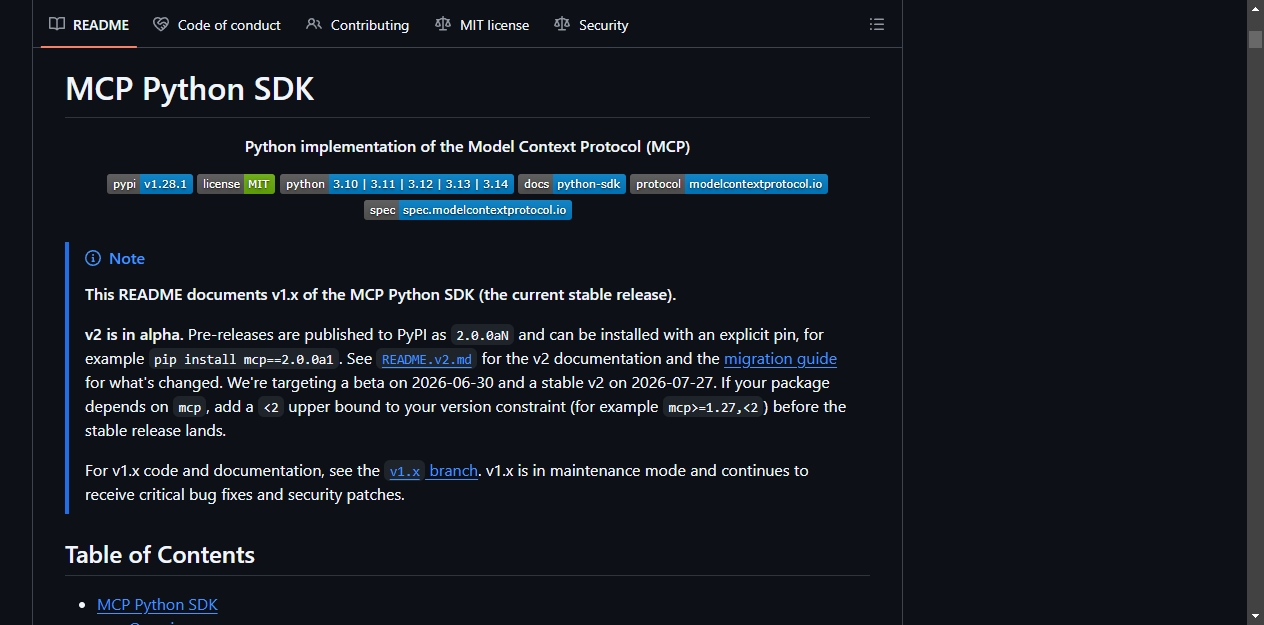The image size is (1264, 625).
Task: Click 'v2 is in alpha' bold text
Action: 133,334
